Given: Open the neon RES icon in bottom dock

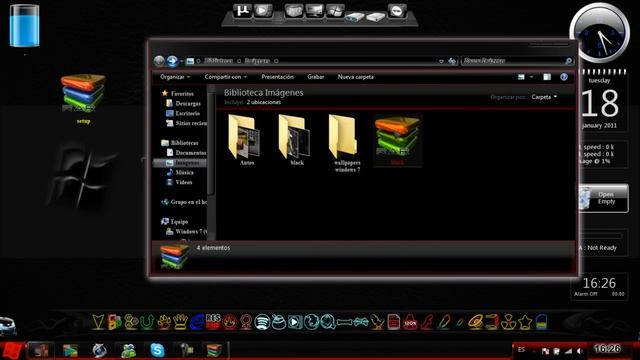Looking at the screenshot, I should (x=213, y=322).
